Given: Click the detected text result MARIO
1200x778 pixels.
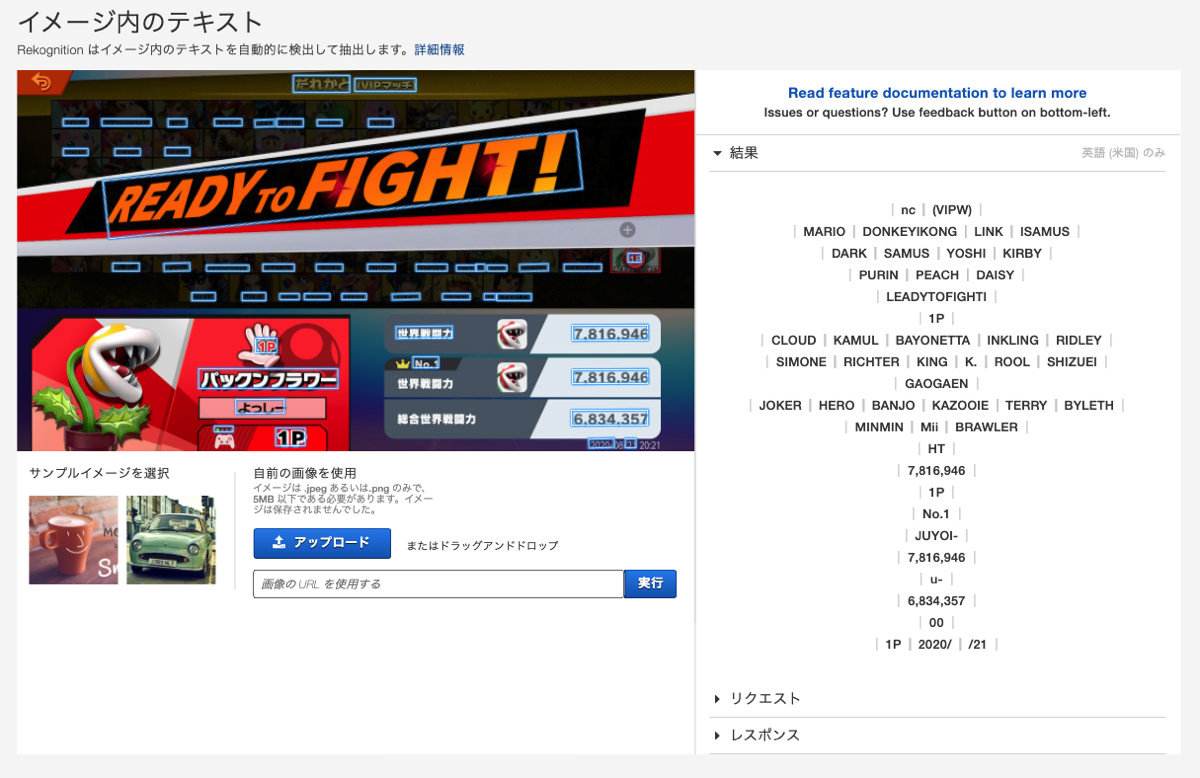Looking at the screenshot, I should tap(824, 231).
